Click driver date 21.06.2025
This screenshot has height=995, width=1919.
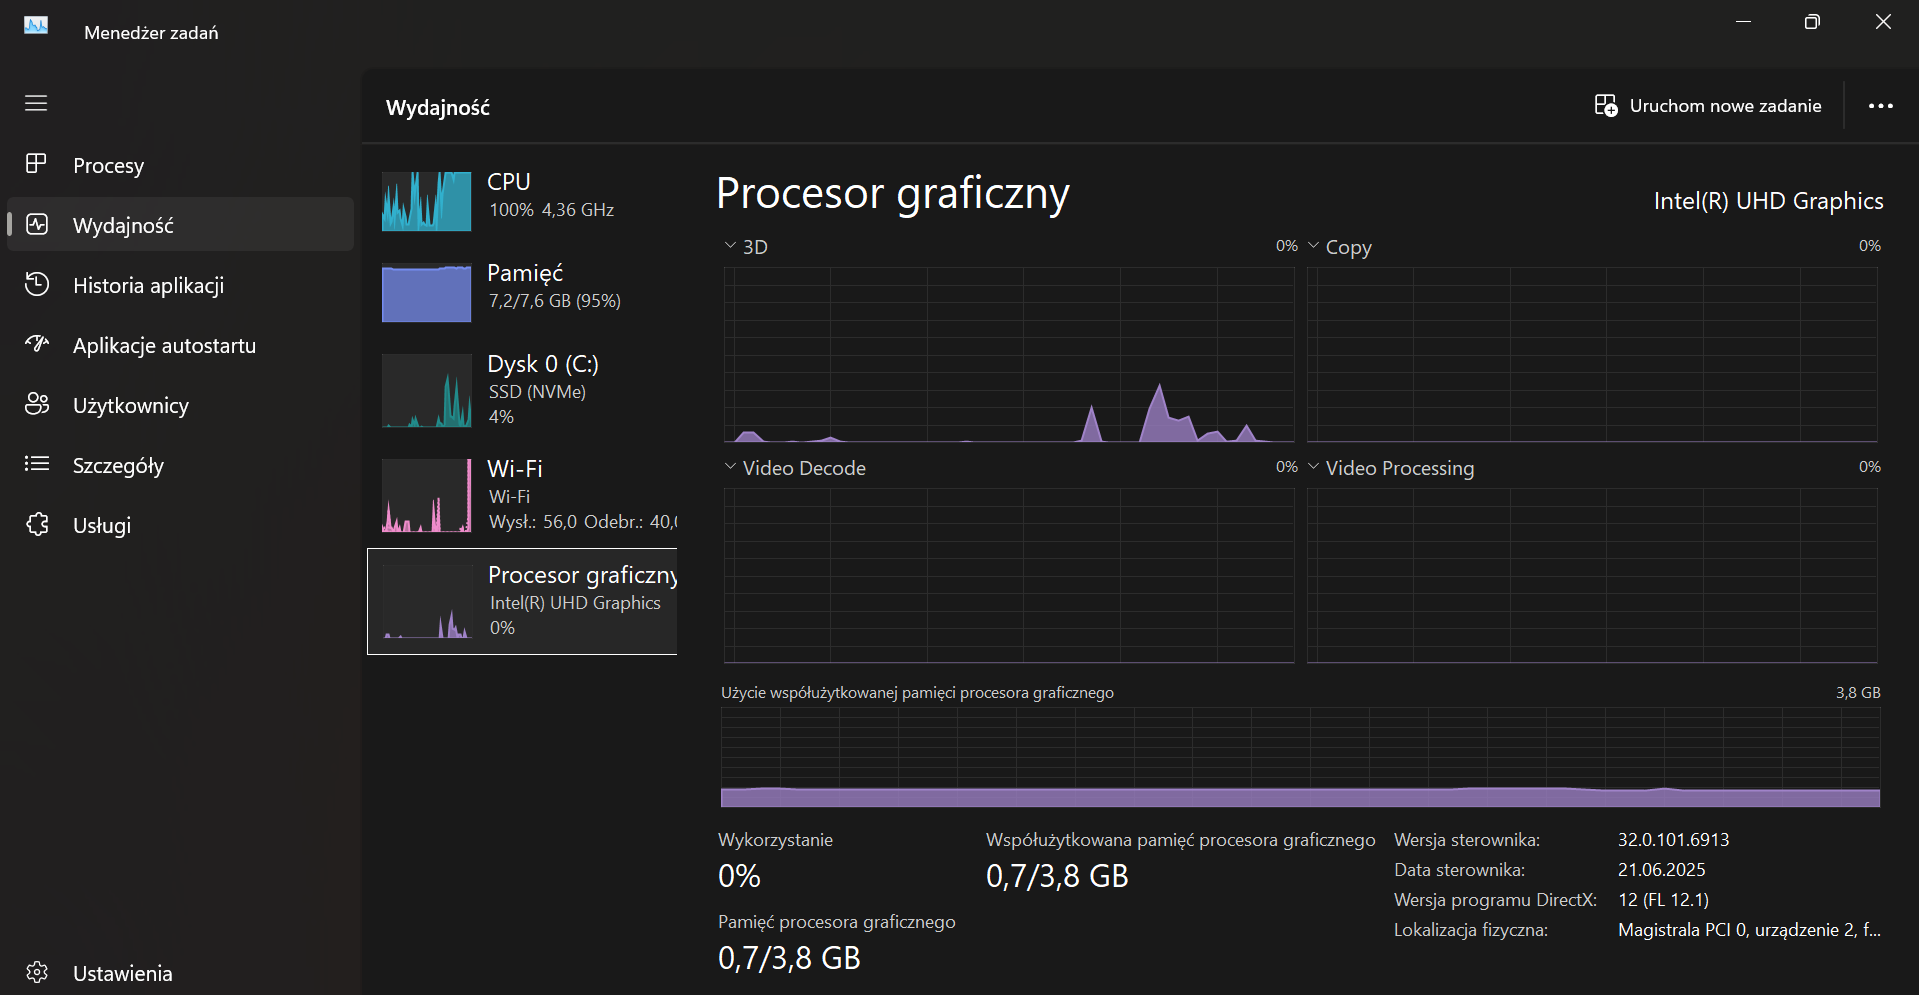point(1661,870)
